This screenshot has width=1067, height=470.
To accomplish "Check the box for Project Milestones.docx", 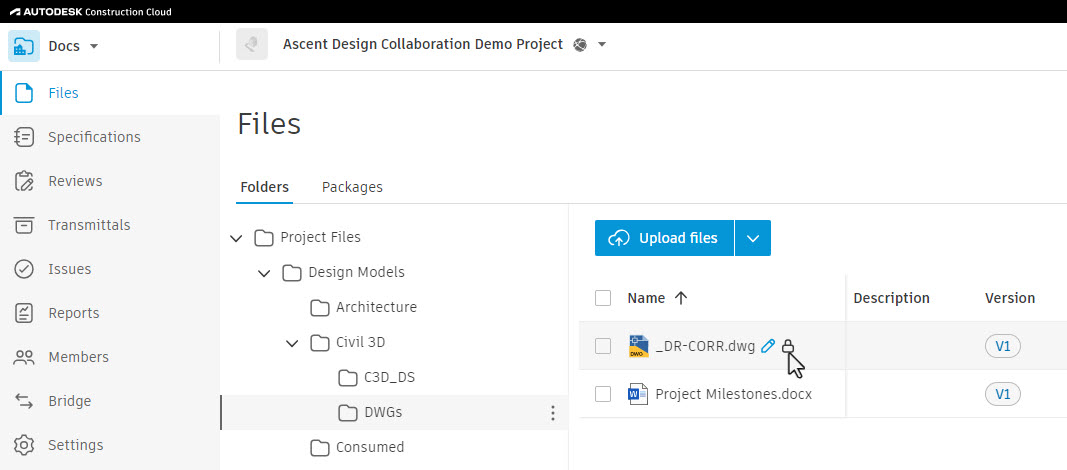I will click(603, 394).
